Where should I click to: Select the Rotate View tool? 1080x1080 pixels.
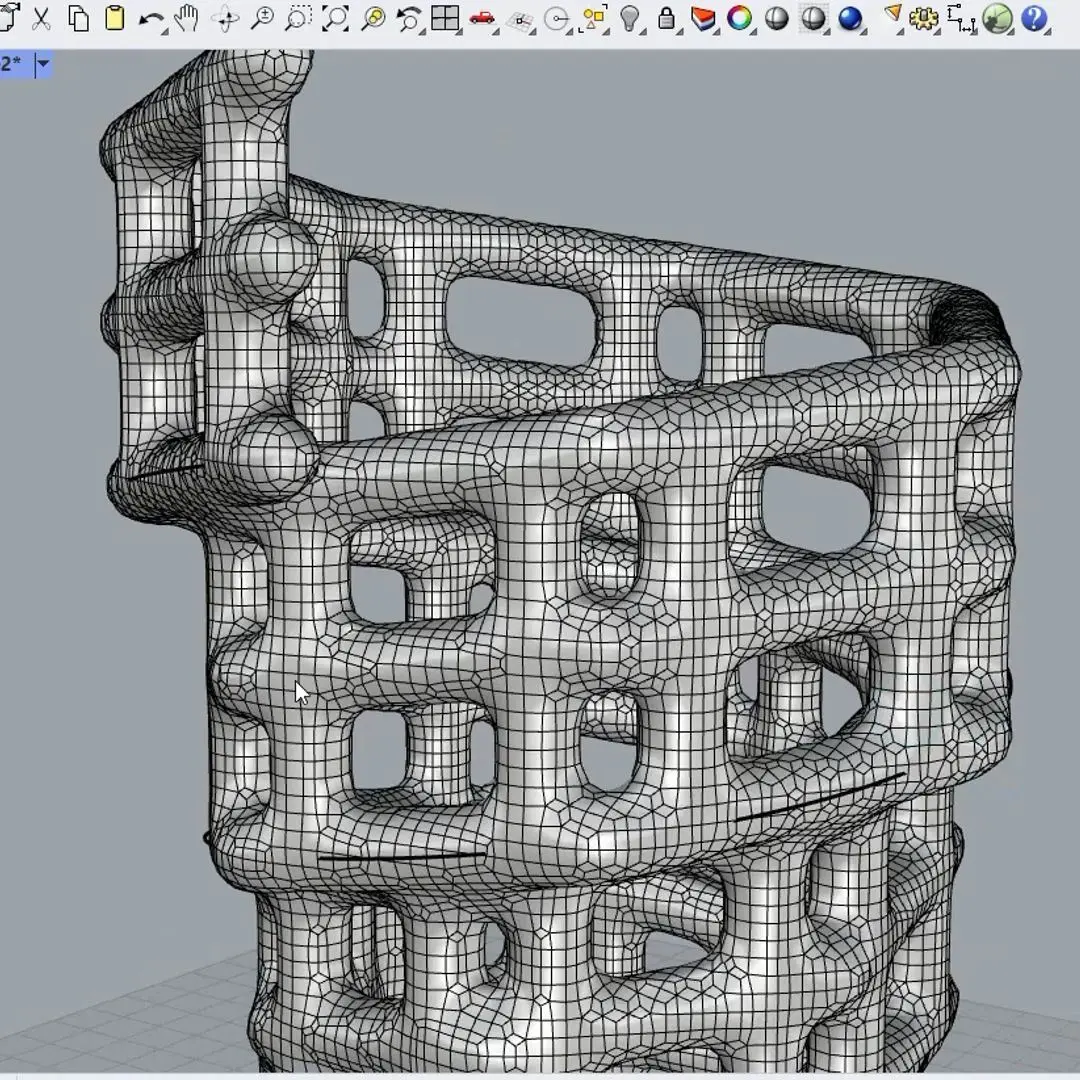(225, 19)
